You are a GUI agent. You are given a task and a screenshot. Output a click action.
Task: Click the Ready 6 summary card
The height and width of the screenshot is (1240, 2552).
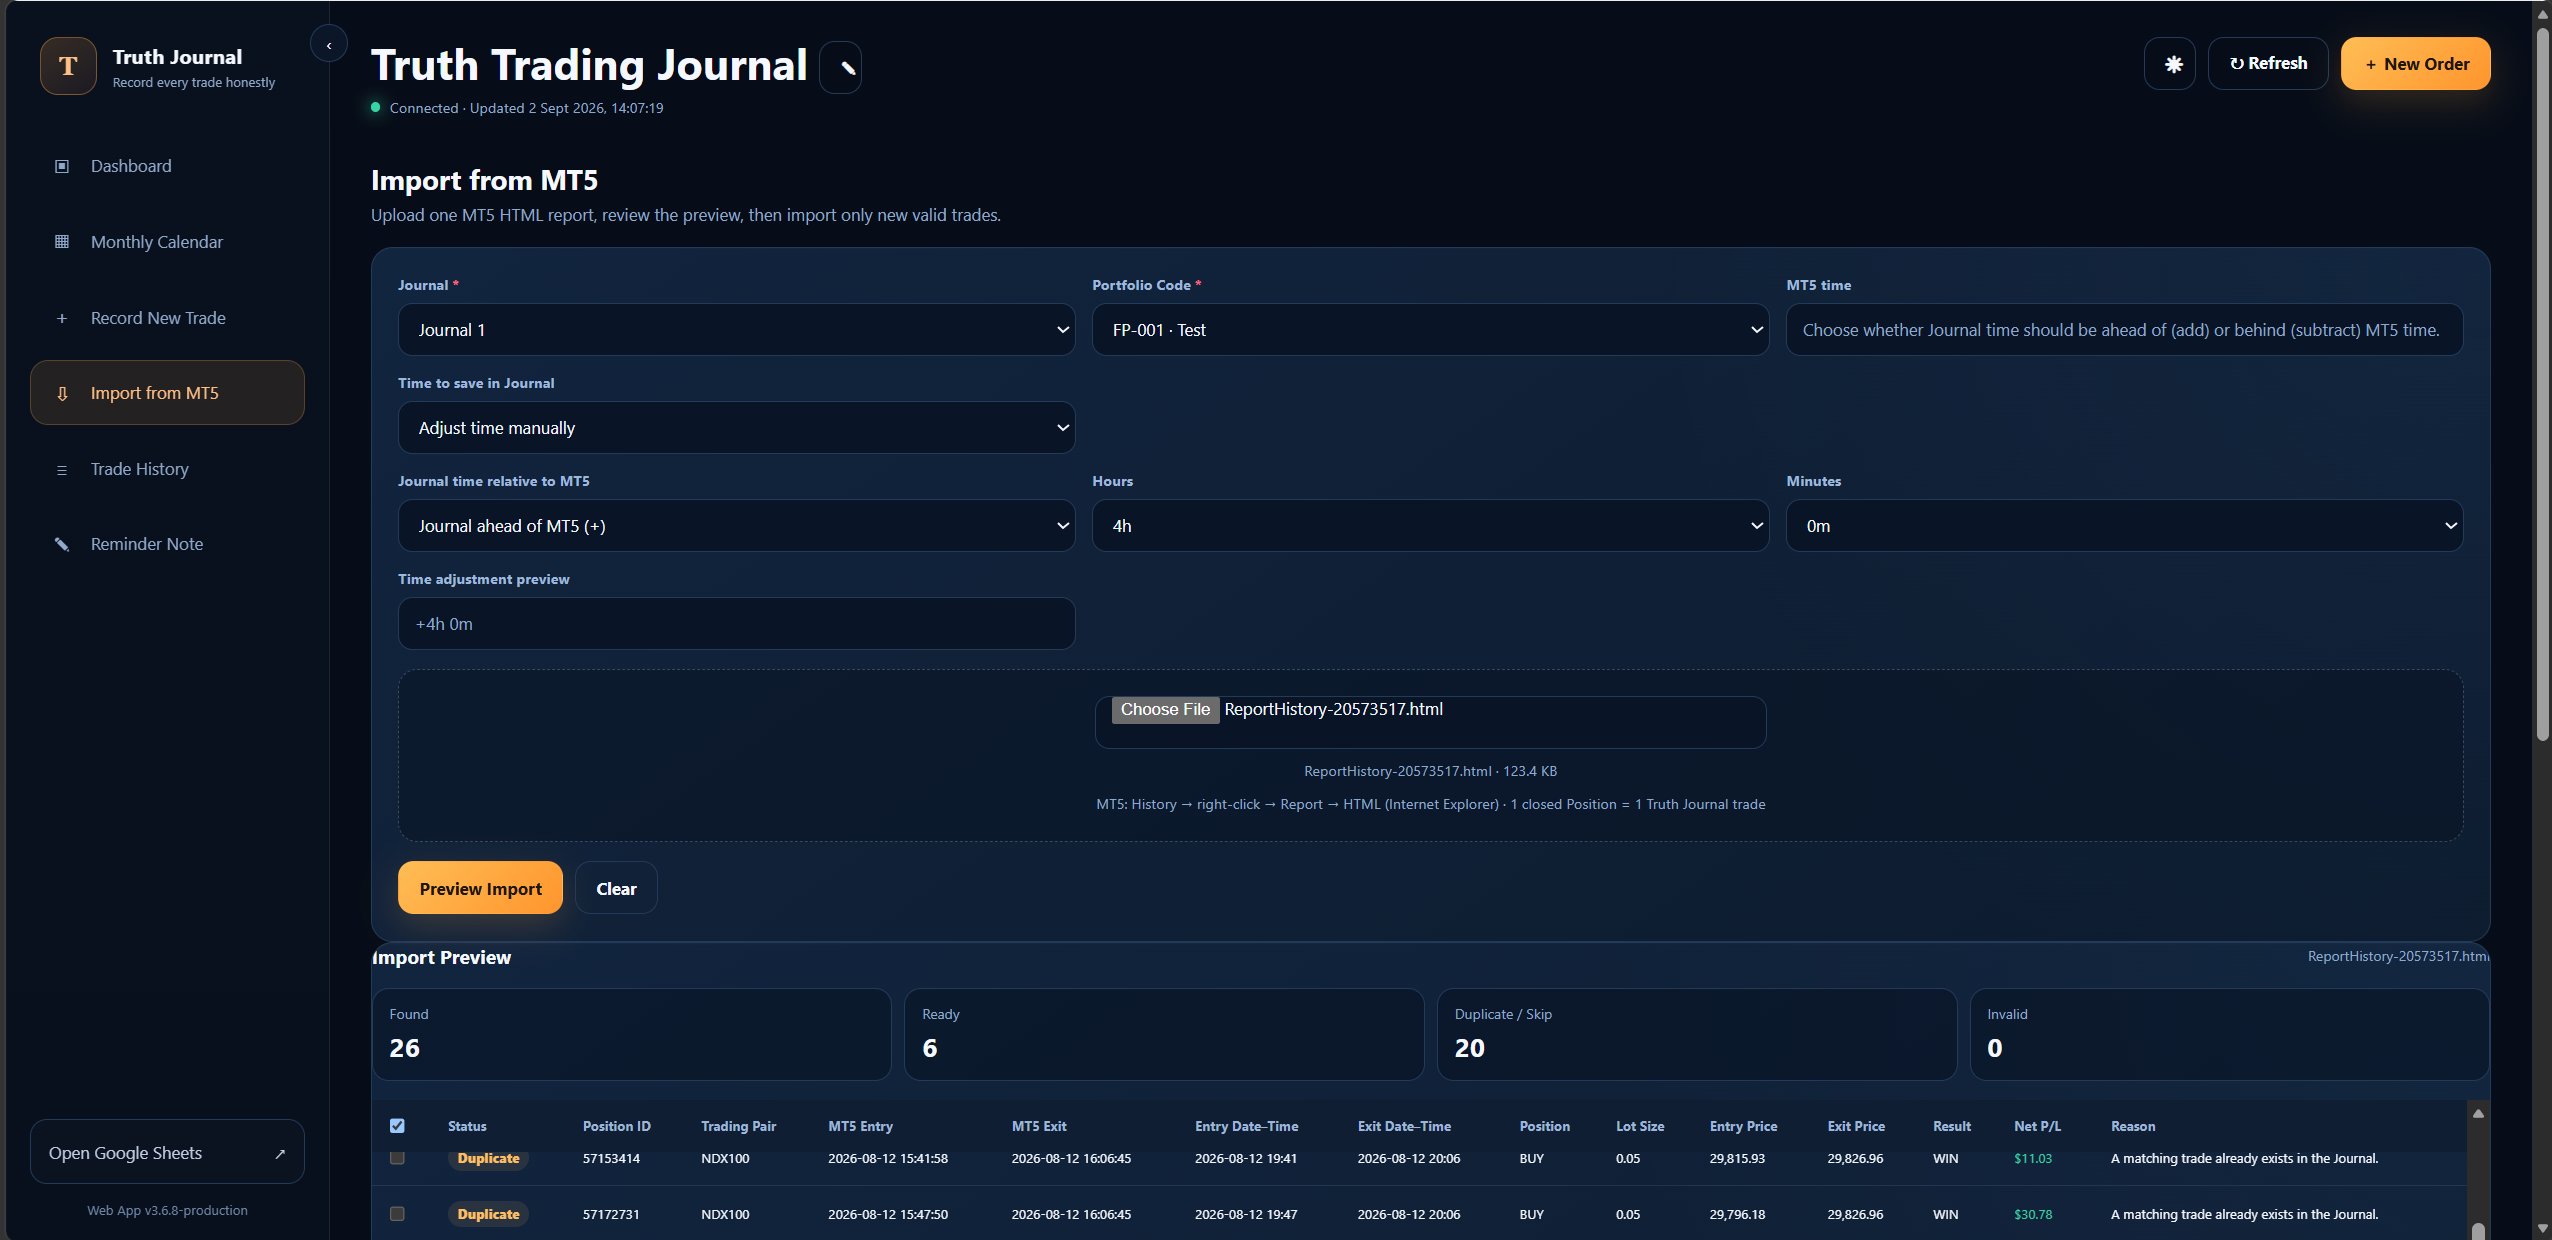[1164, 1034]
